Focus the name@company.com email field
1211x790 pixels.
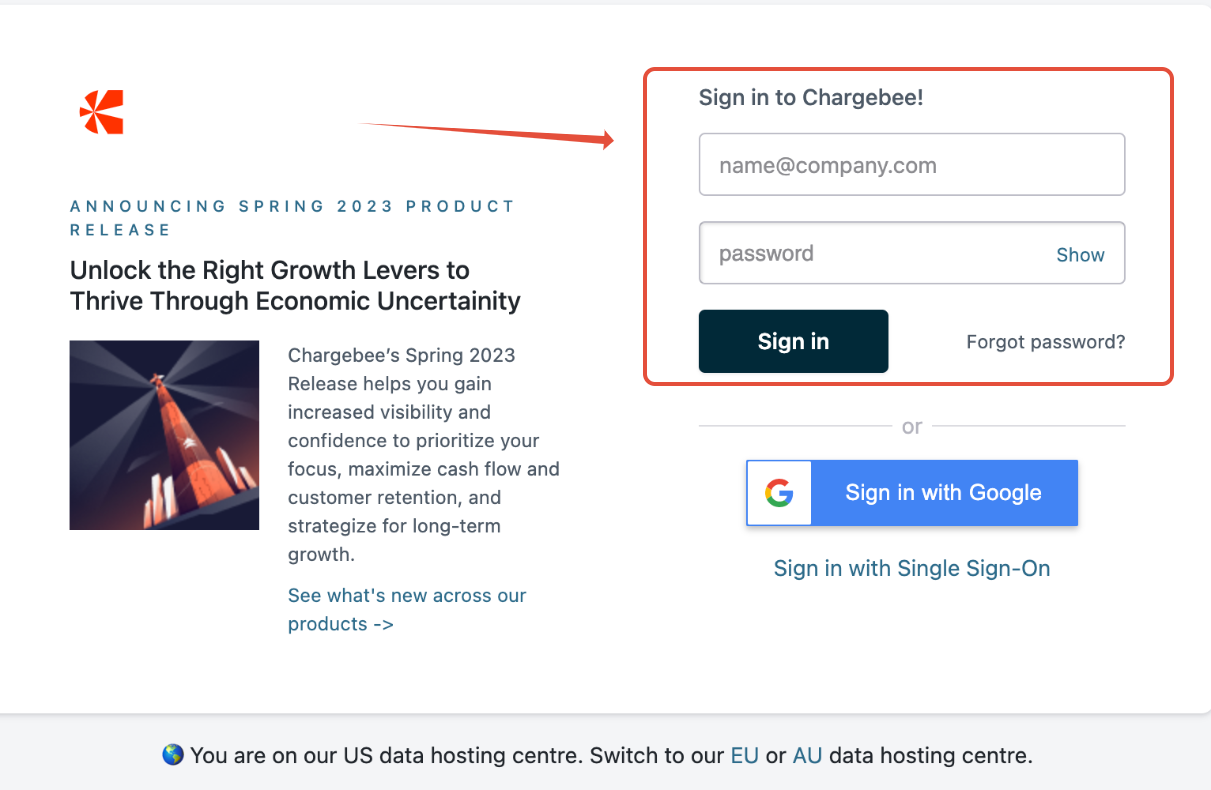coord(911,165)
